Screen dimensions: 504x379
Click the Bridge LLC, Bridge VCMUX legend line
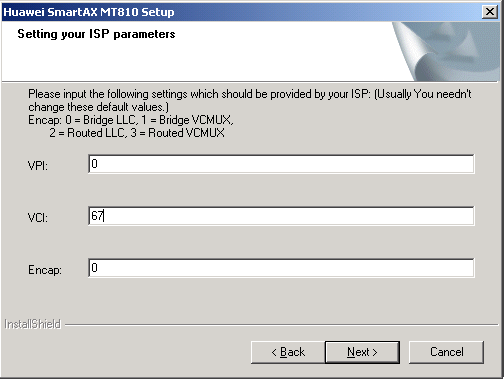pyautogui.click(x=131, y=120)
